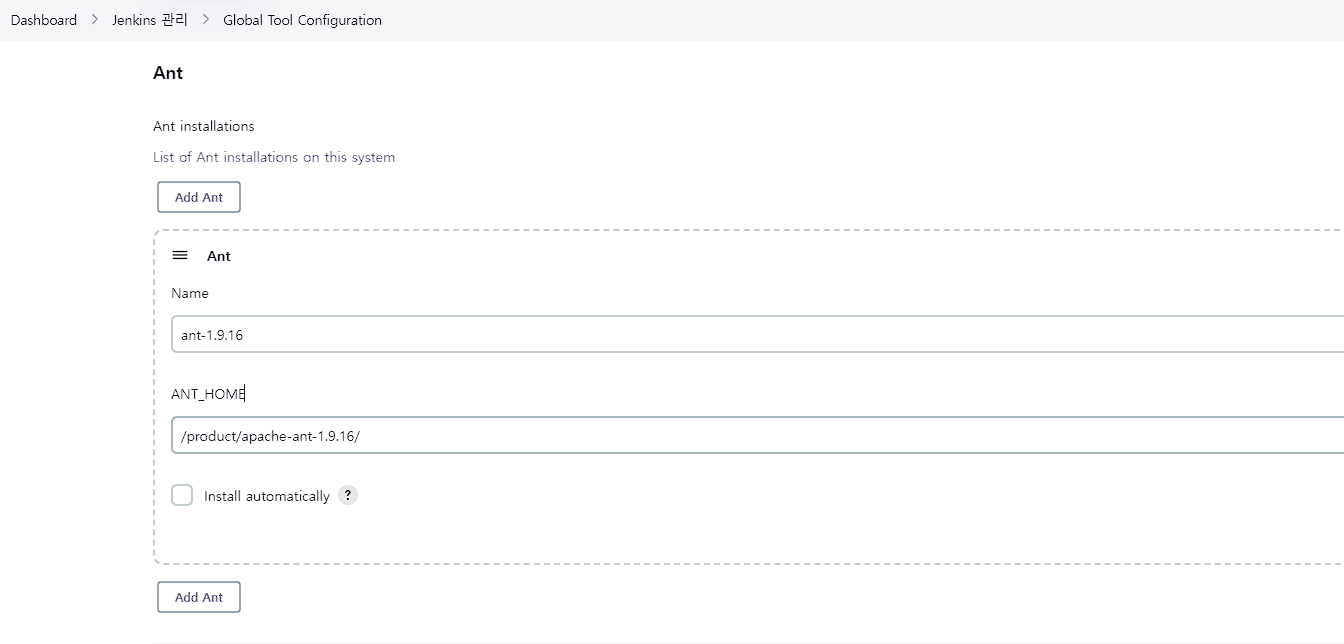This screenshot has height=644, width=1344.
Task: Click the breadcrumb chevron after Dashboard
Action: pos(95,20)
